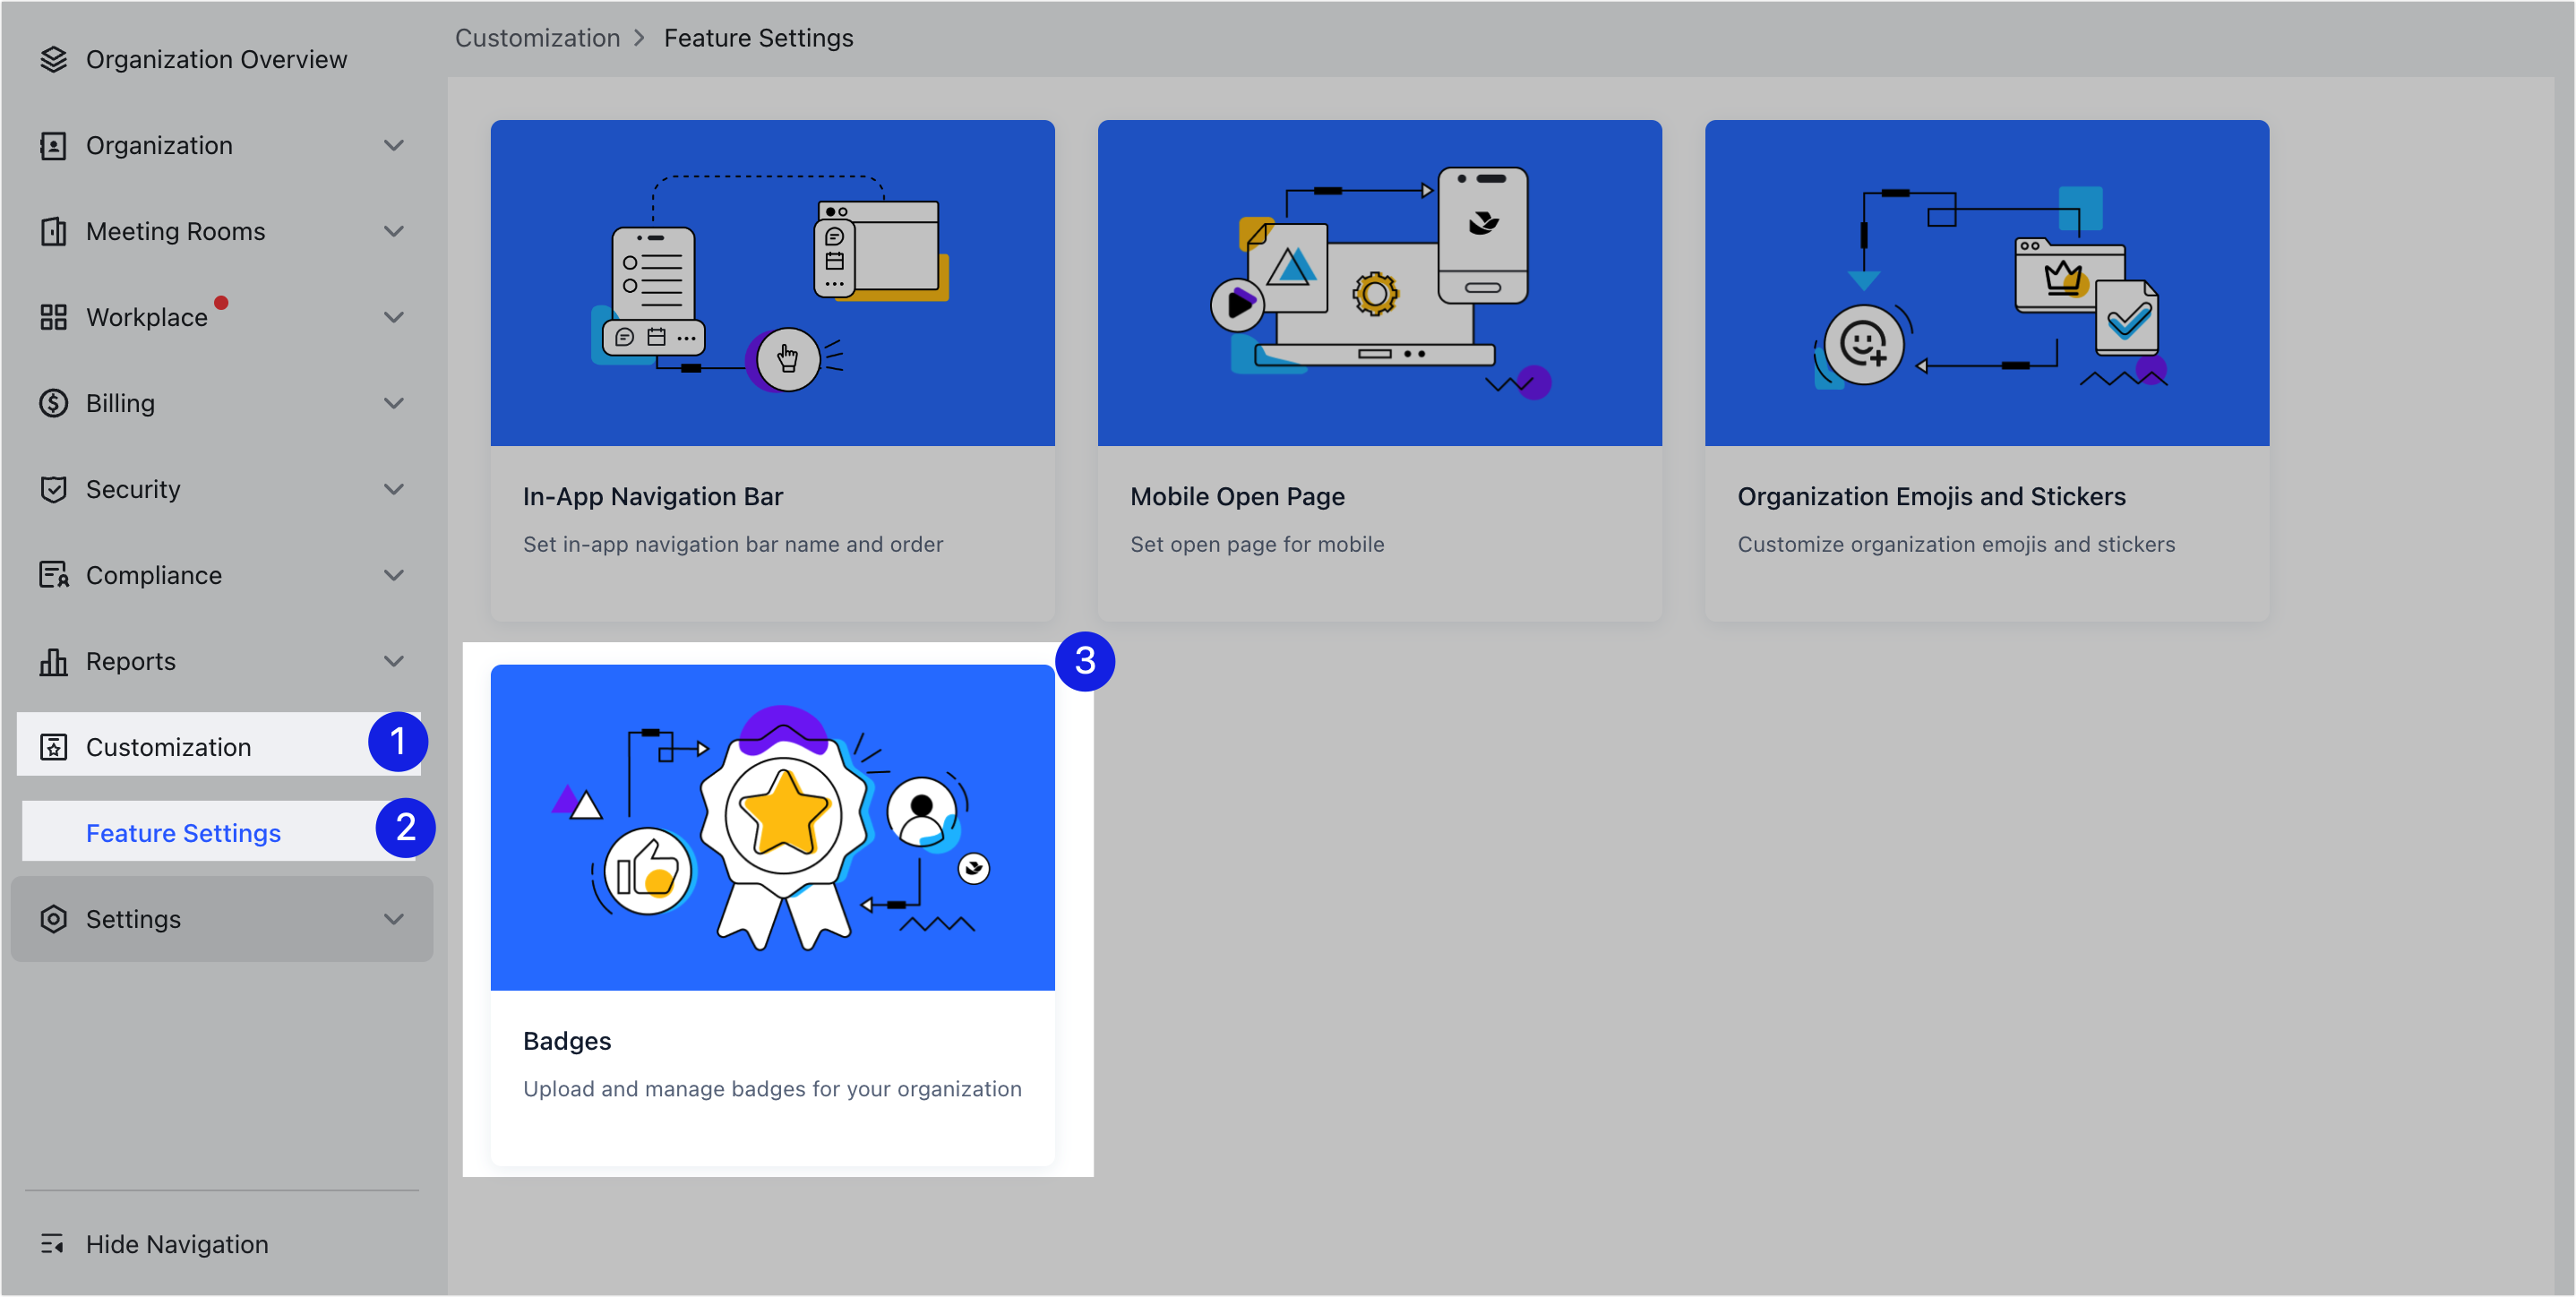Select the Organization Overview icon

pos(53,59)
